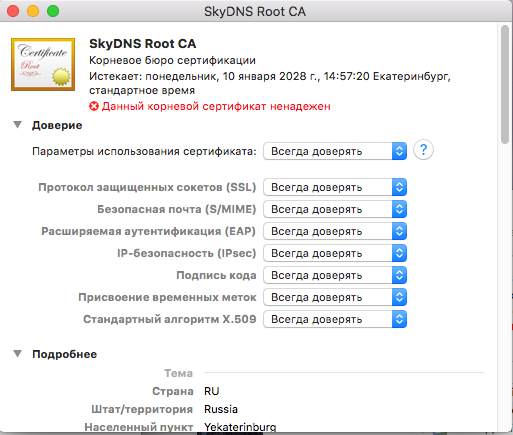This screenshot has height=435, width=513.
Task: Click the Подробнее section heading label
Action: coord(65,354)
